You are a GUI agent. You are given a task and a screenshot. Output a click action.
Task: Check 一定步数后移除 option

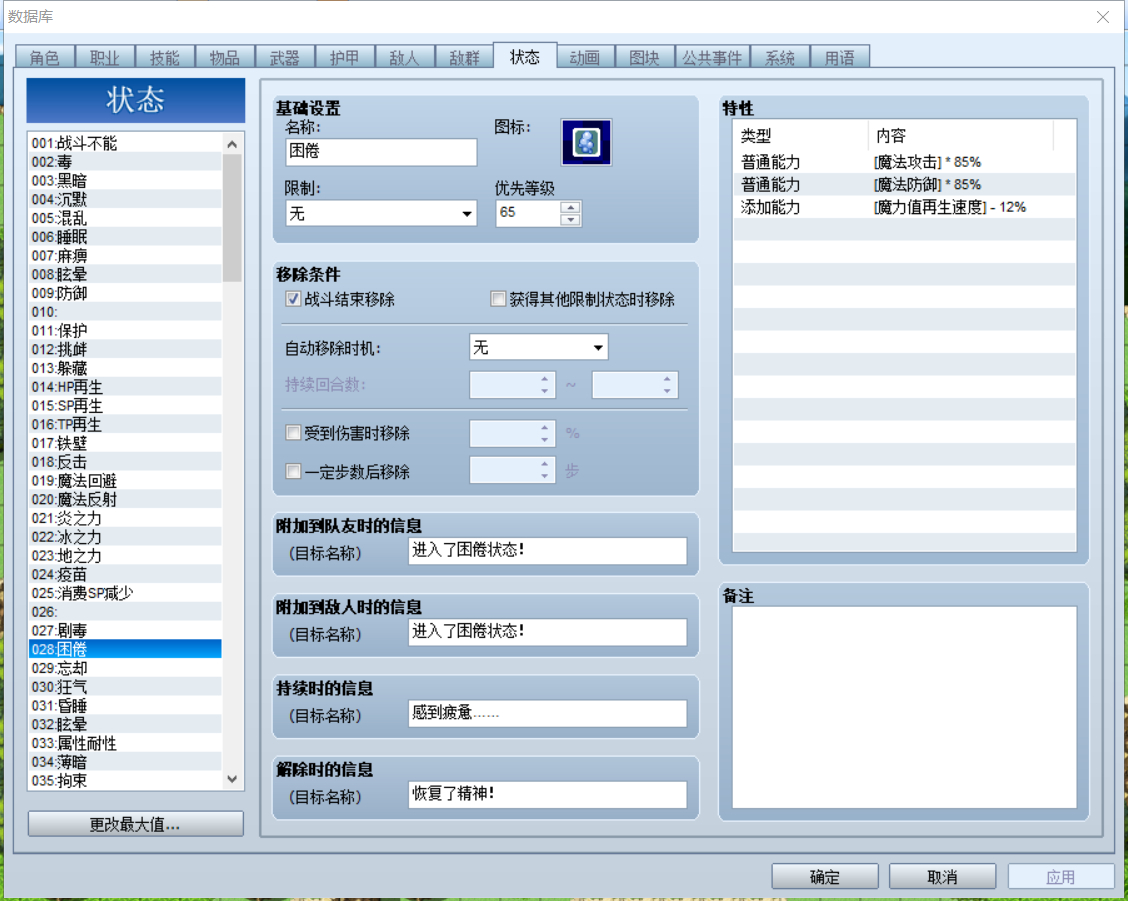(293, 471)
